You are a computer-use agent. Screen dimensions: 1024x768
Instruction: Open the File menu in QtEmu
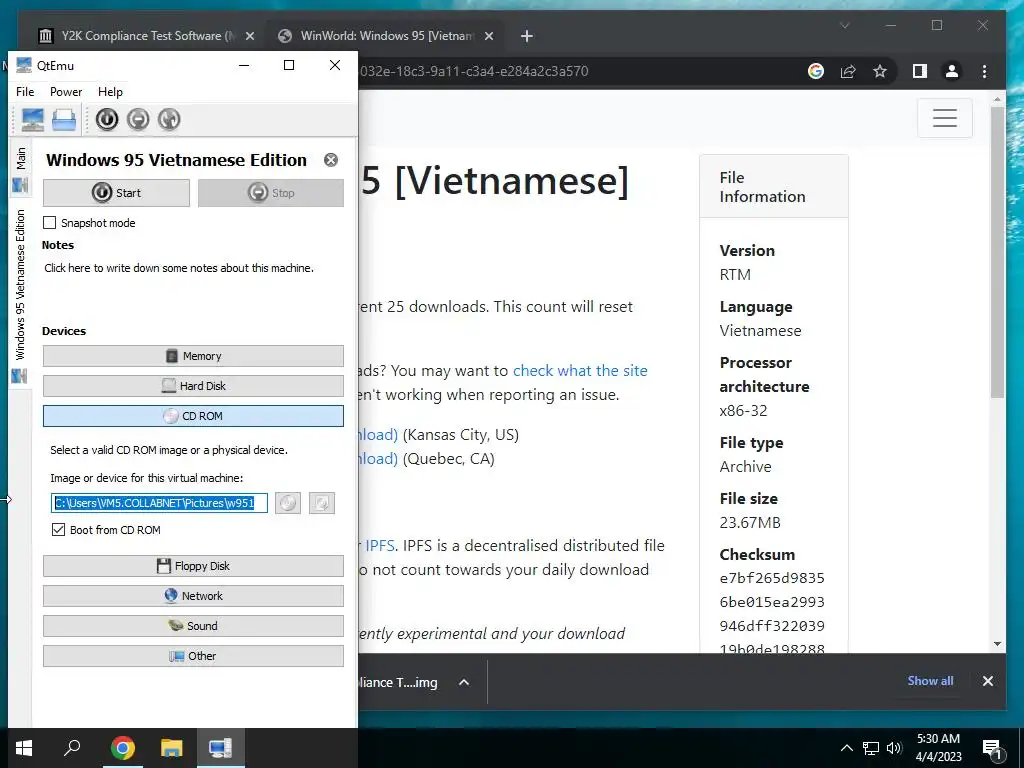(25, 91)
